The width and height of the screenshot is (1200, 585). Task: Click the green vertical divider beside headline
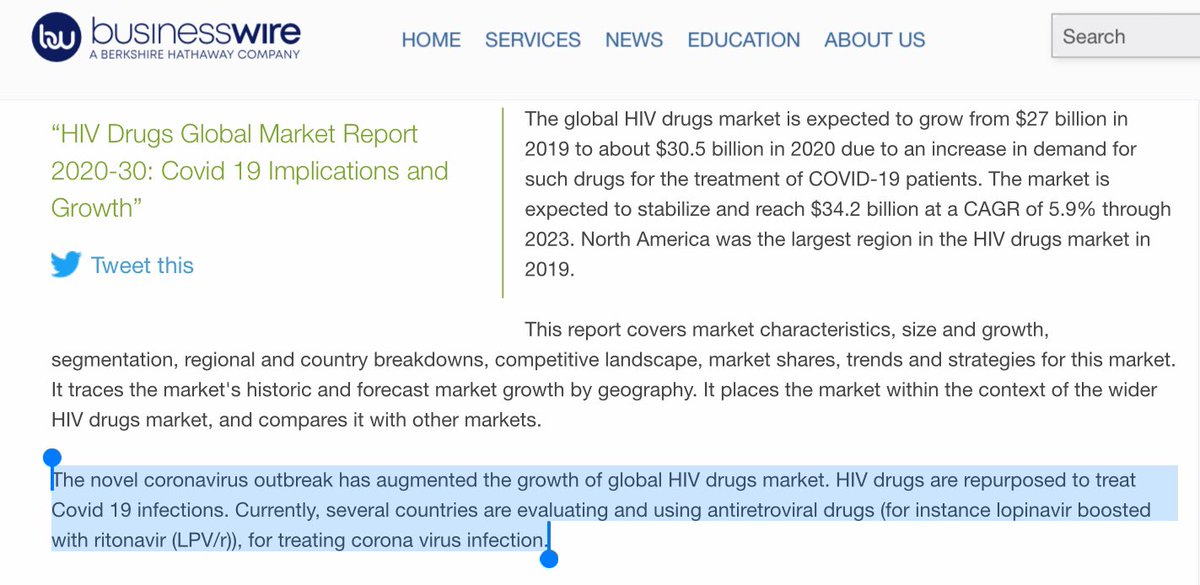[503, 201]
